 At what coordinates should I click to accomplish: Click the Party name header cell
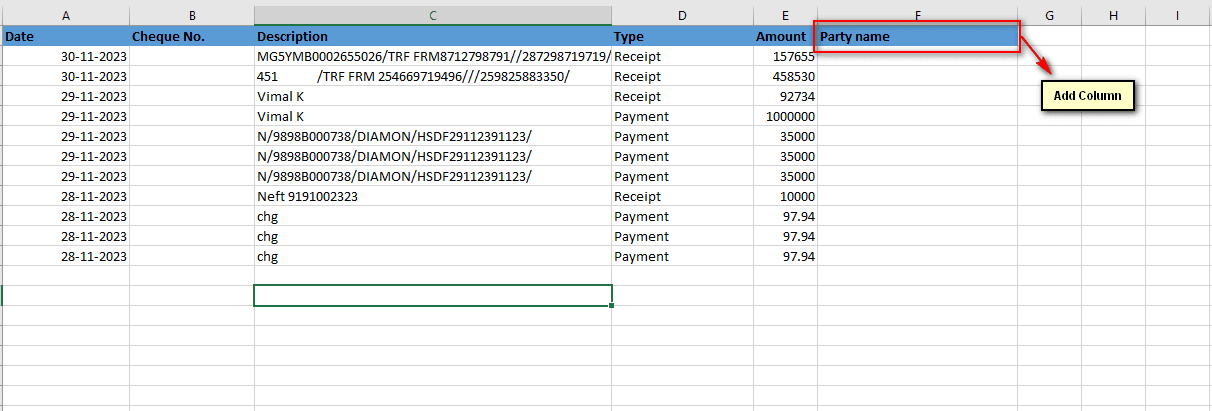point(917,36)
